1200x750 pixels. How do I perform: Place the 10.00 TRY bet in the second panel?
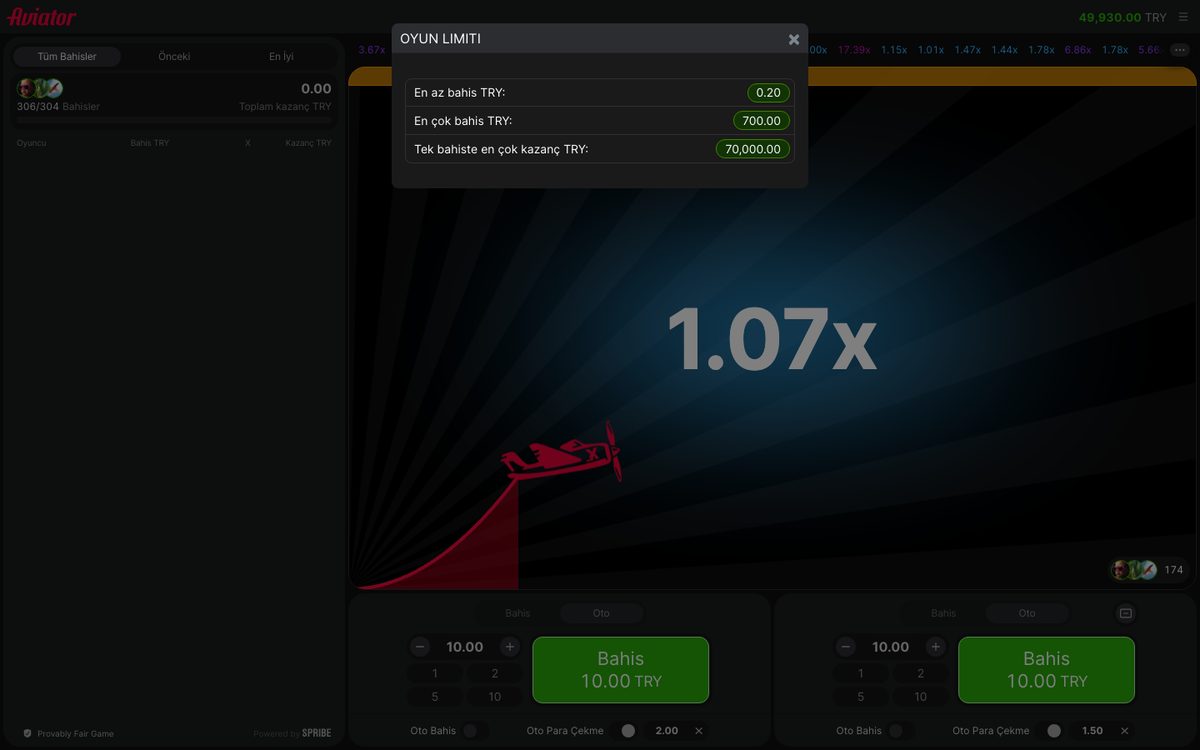pos(1046,670)
